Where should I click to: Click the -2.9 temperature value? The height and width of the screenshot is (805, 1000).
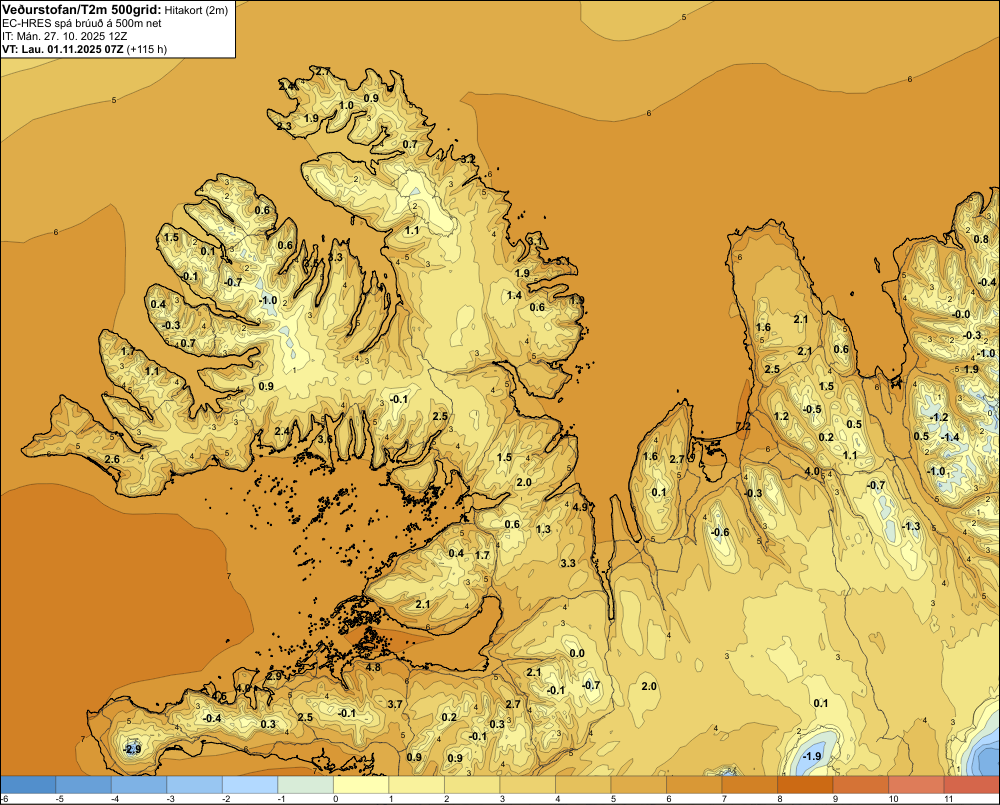pyautogui.click(x=131, y=749)
